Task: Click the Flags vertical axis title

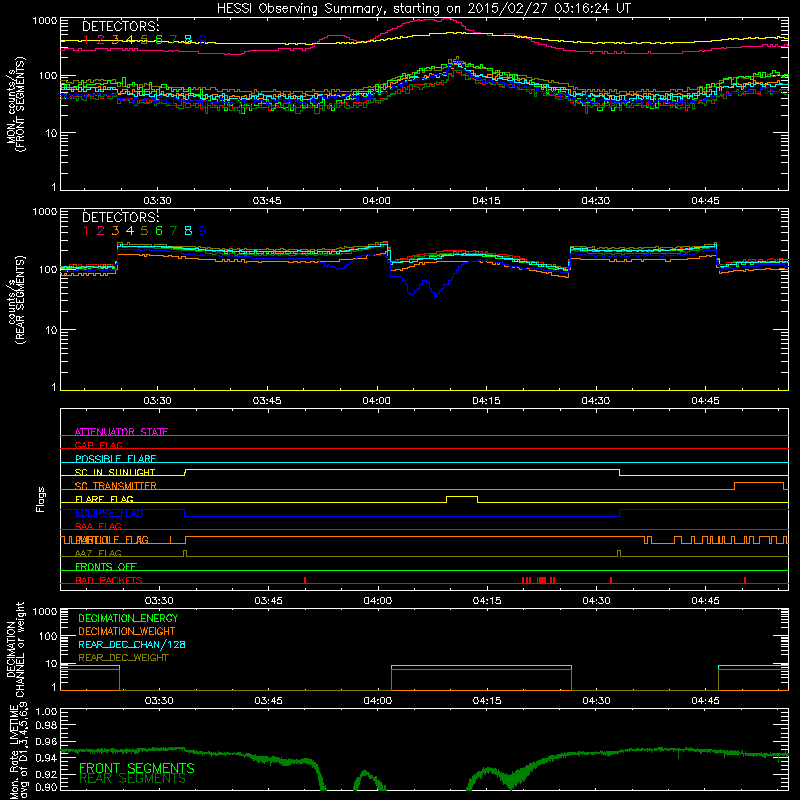Action: pyautogui.click(x=41, y=499)
